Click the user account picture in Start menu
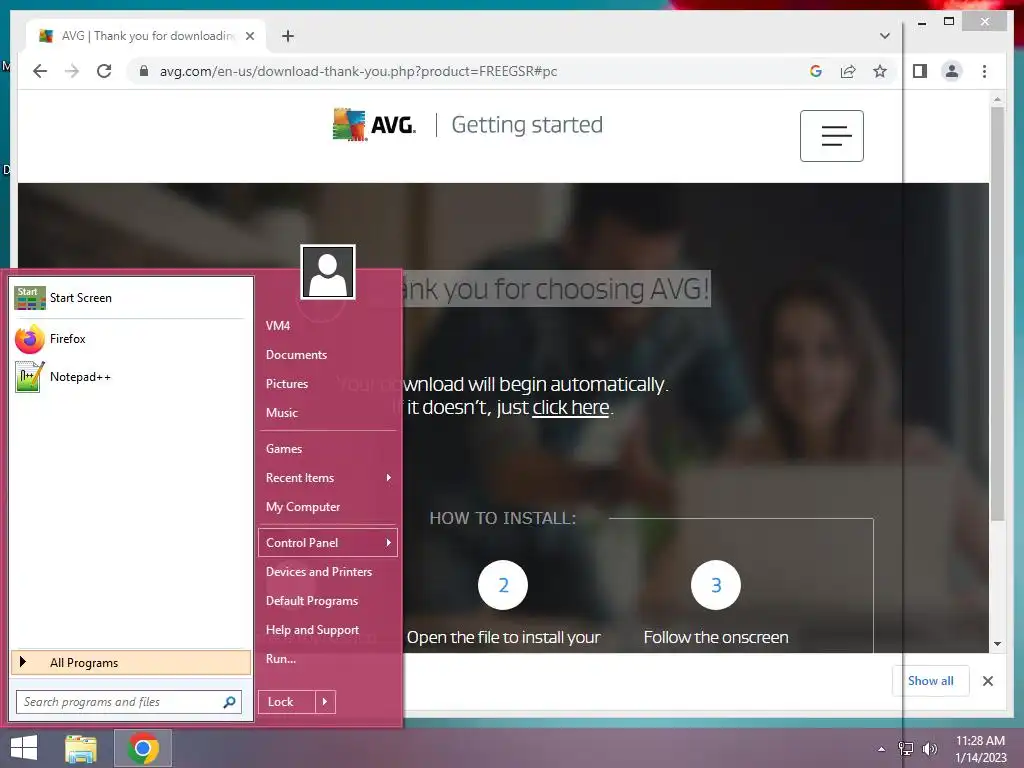This screenshot has height=768, width=1024. click(328, 272)
